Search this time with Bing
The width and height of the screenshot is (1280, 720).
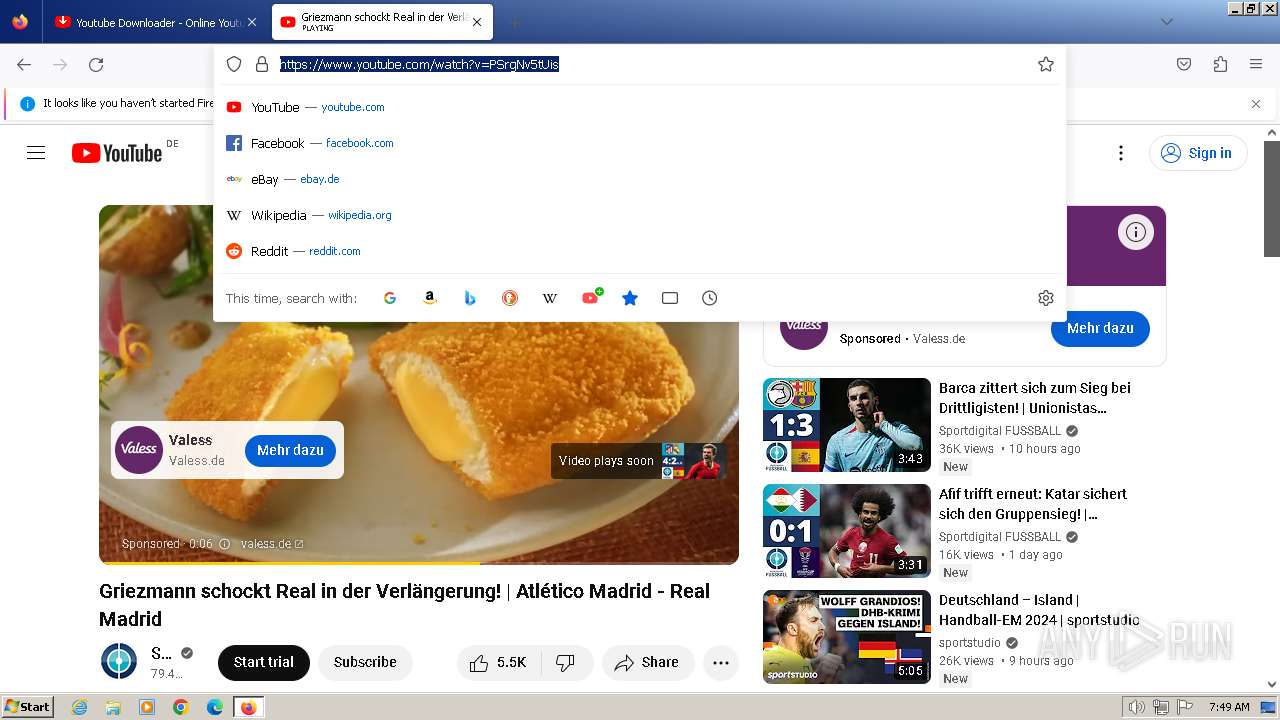click(470, 298)
